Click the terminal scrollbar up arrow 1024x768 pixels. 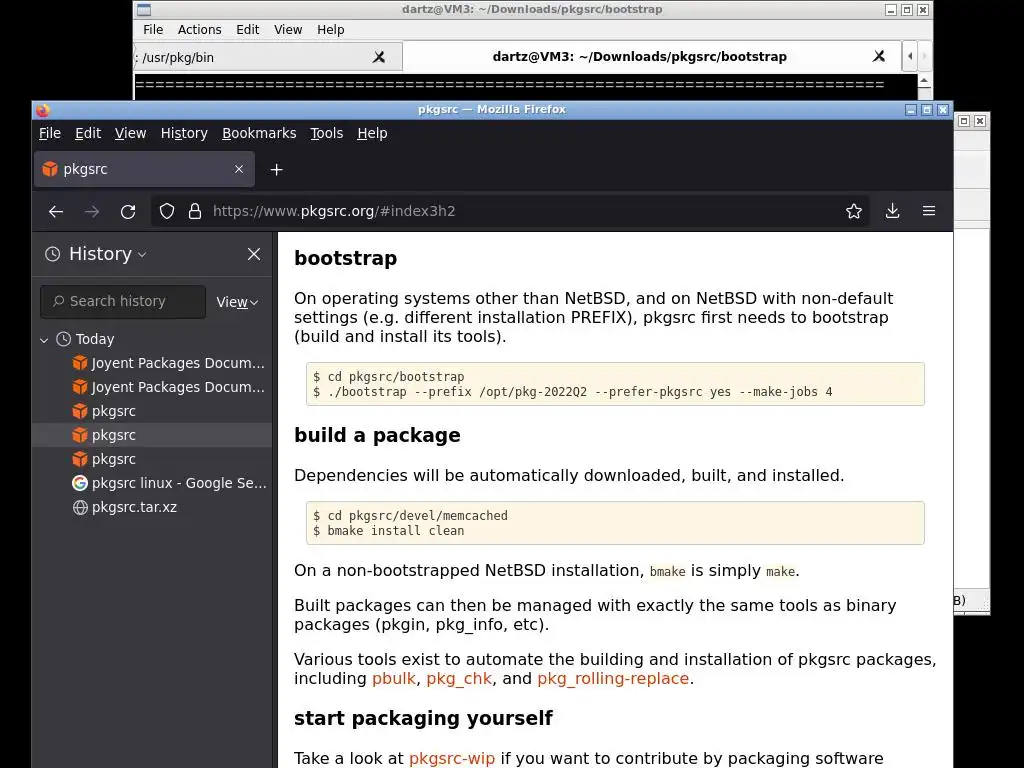pos(924,80)
